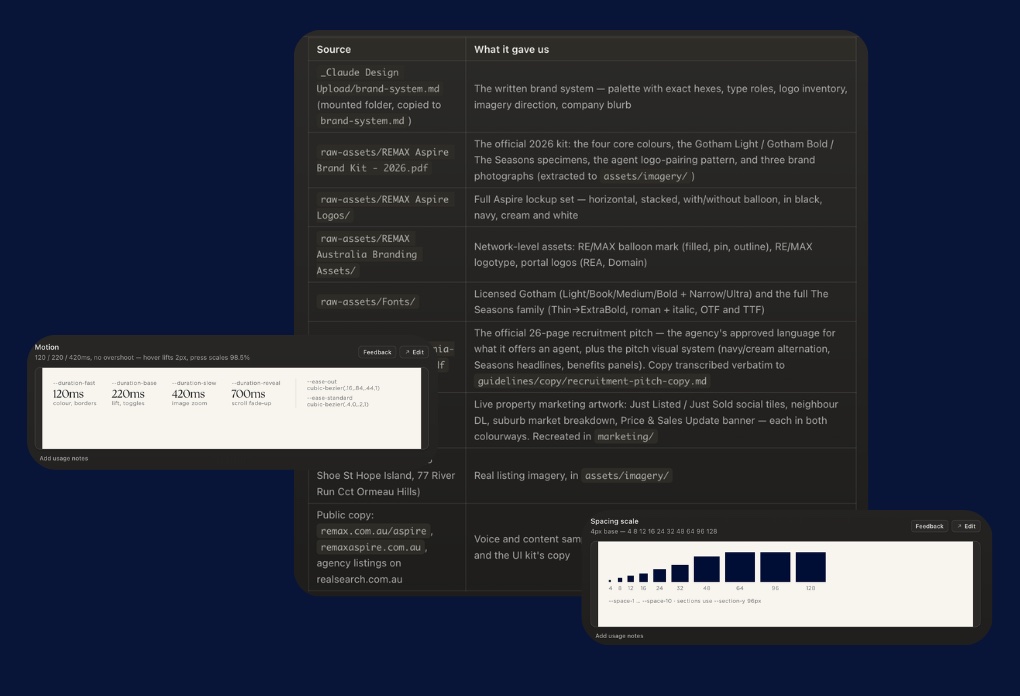The width and height of the screenshot is (1020, 696).
Task: Click 'raw-assets/REMAX Aspire Brand Kit - 2026.pdf' cell
Action: click(x=386, y=160)
